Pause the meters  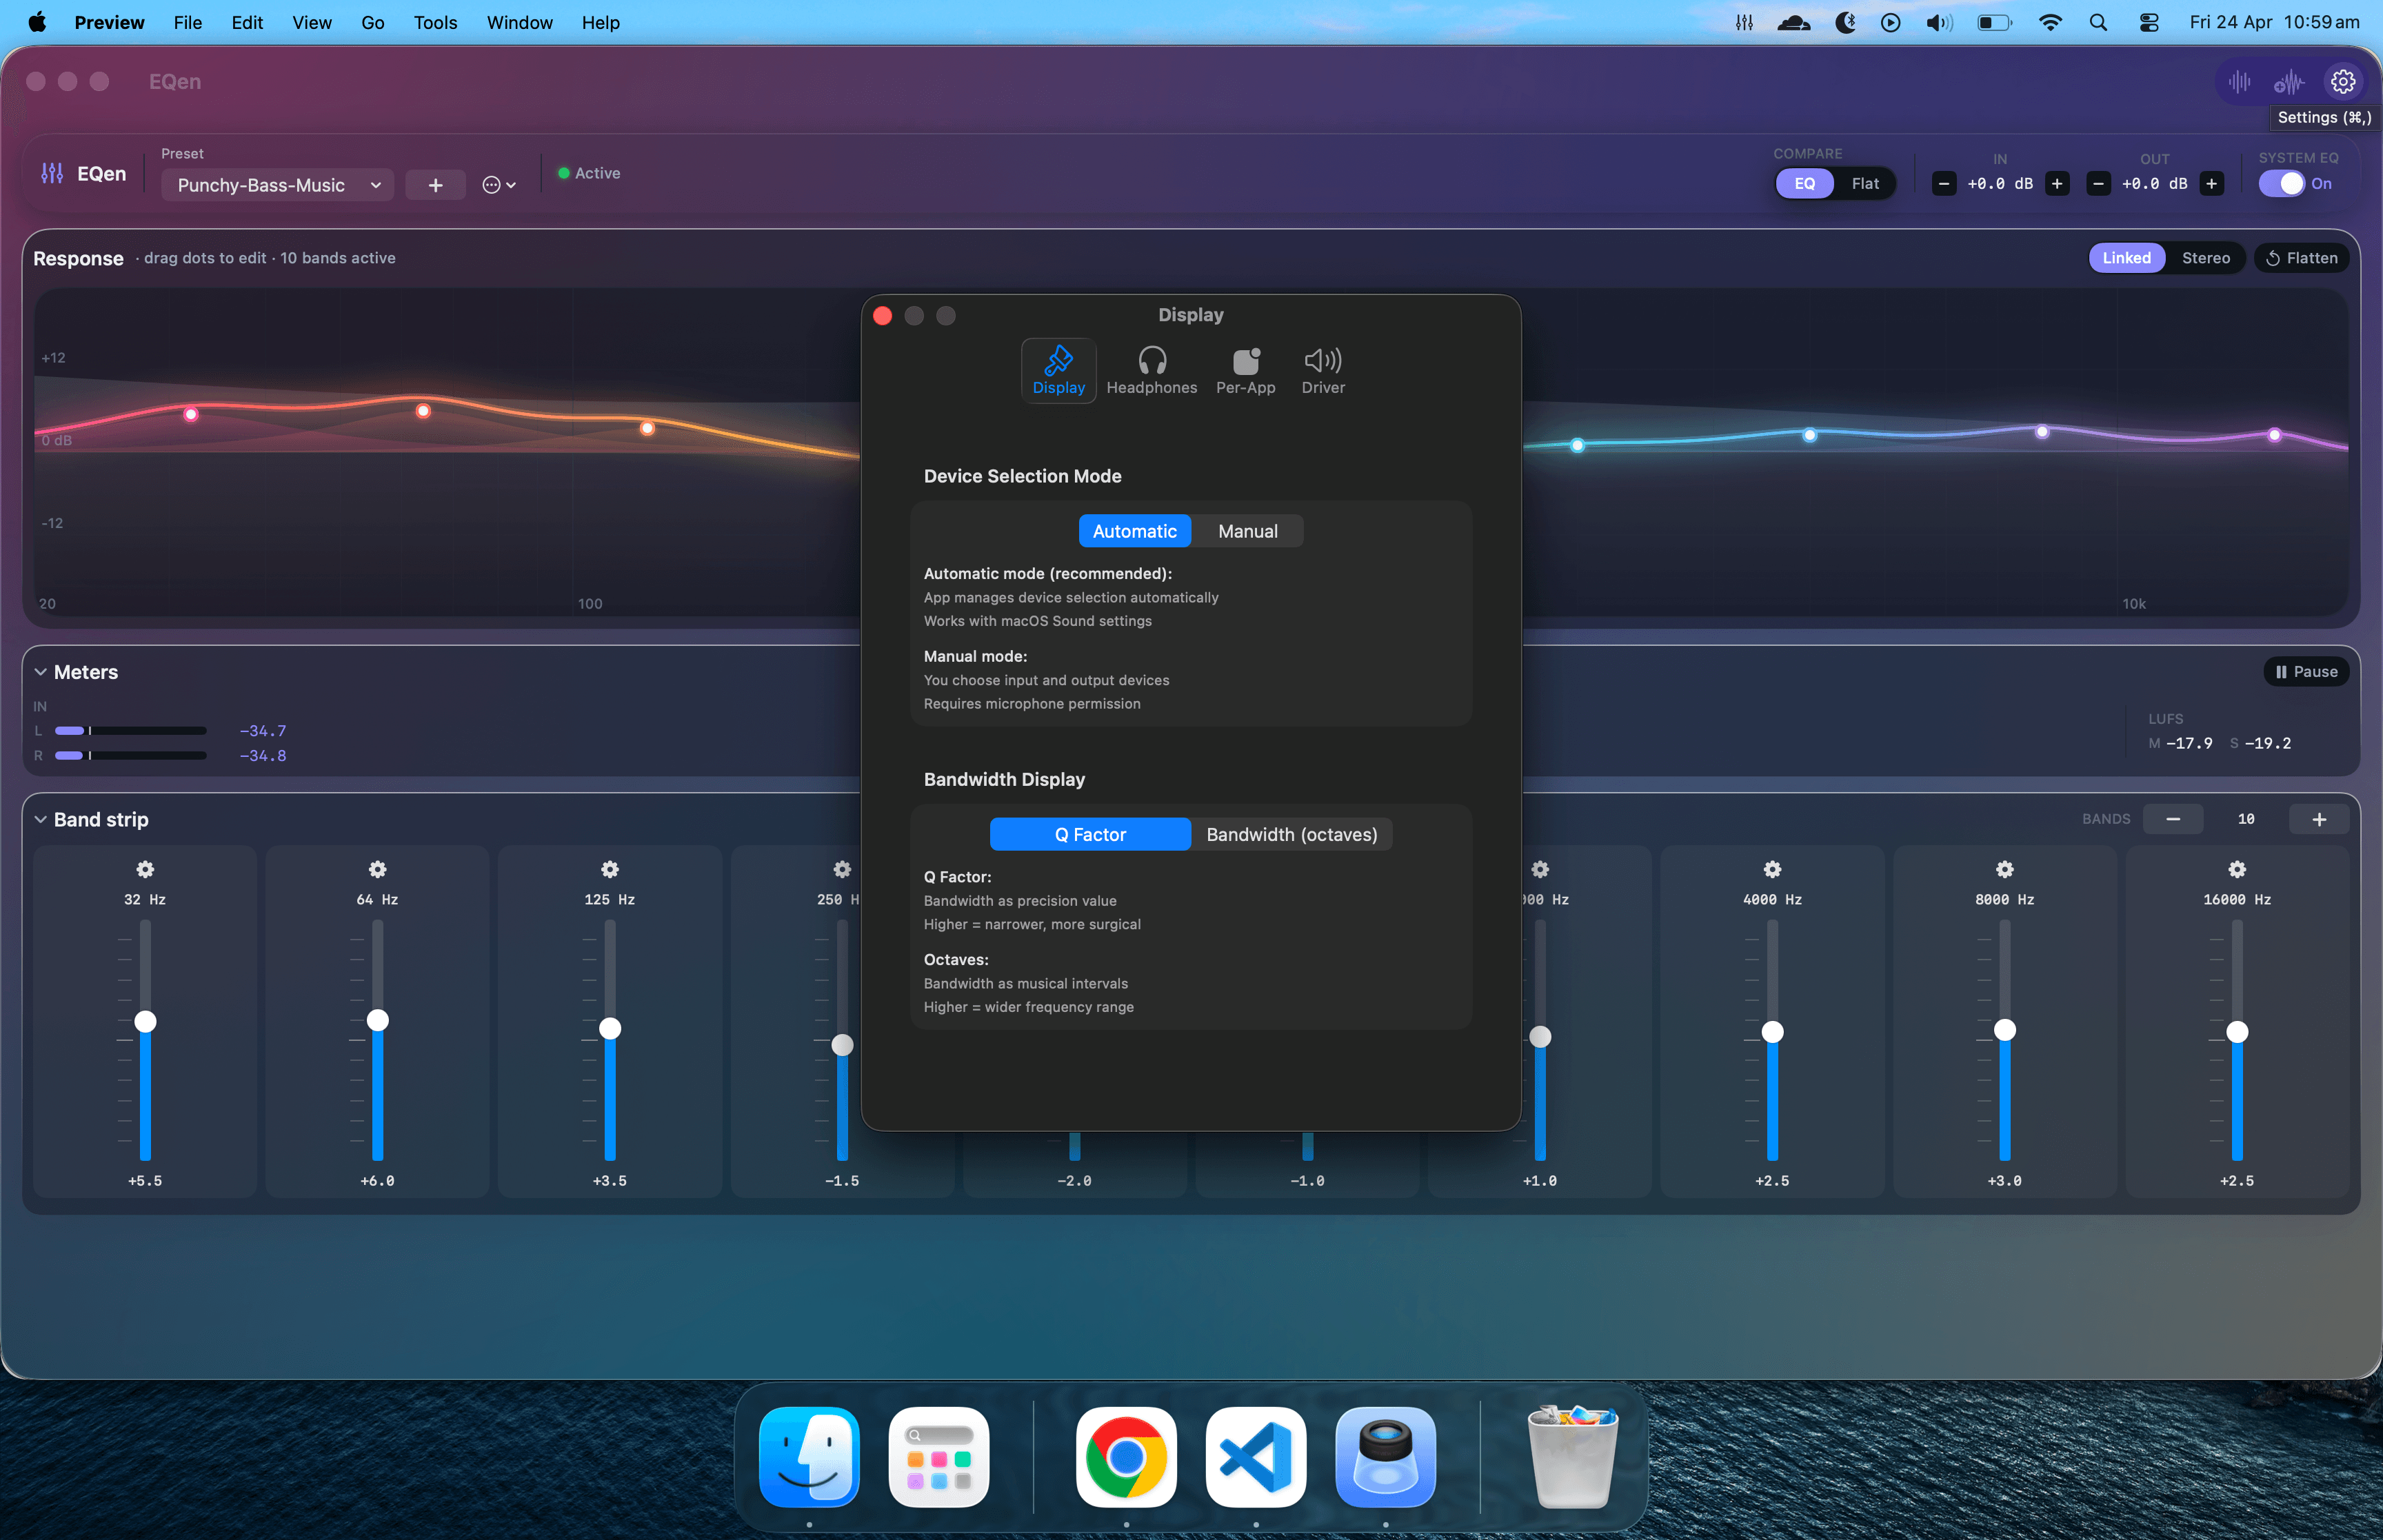click(x=2306, y=672)
